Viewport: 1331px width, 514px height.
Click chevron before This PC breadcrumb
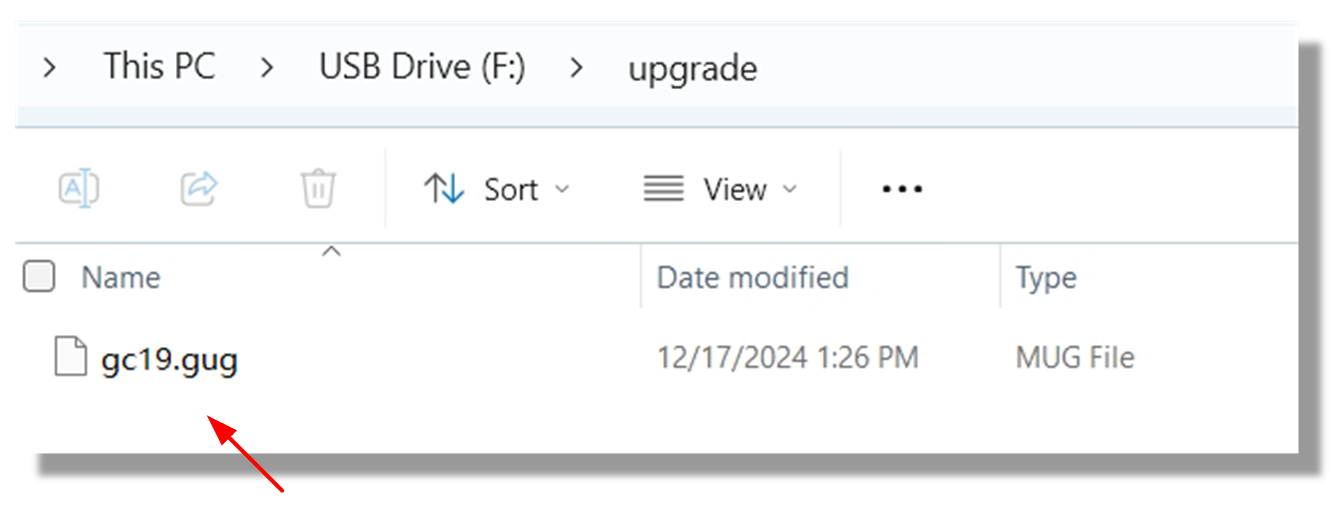pyautogui.click(x=49, y=68)
